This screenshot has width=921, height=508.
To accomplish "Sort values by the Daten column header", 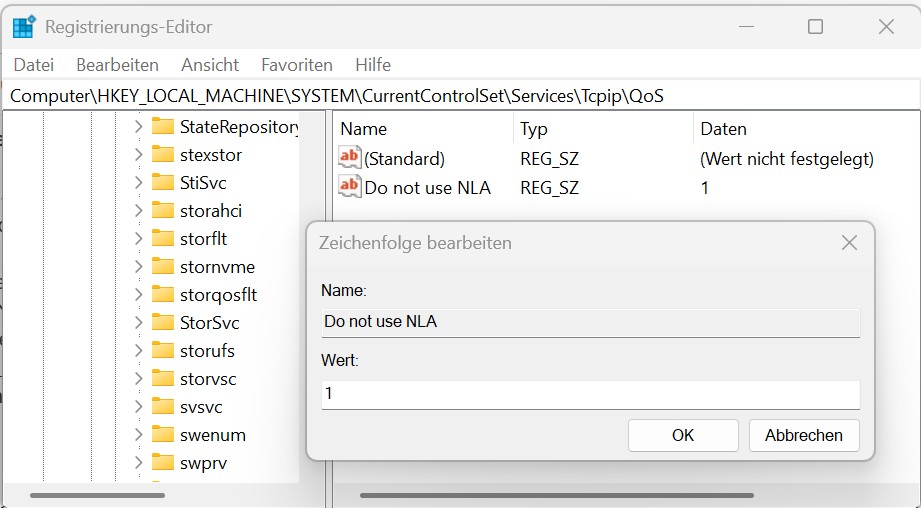I will pos(806,129).
